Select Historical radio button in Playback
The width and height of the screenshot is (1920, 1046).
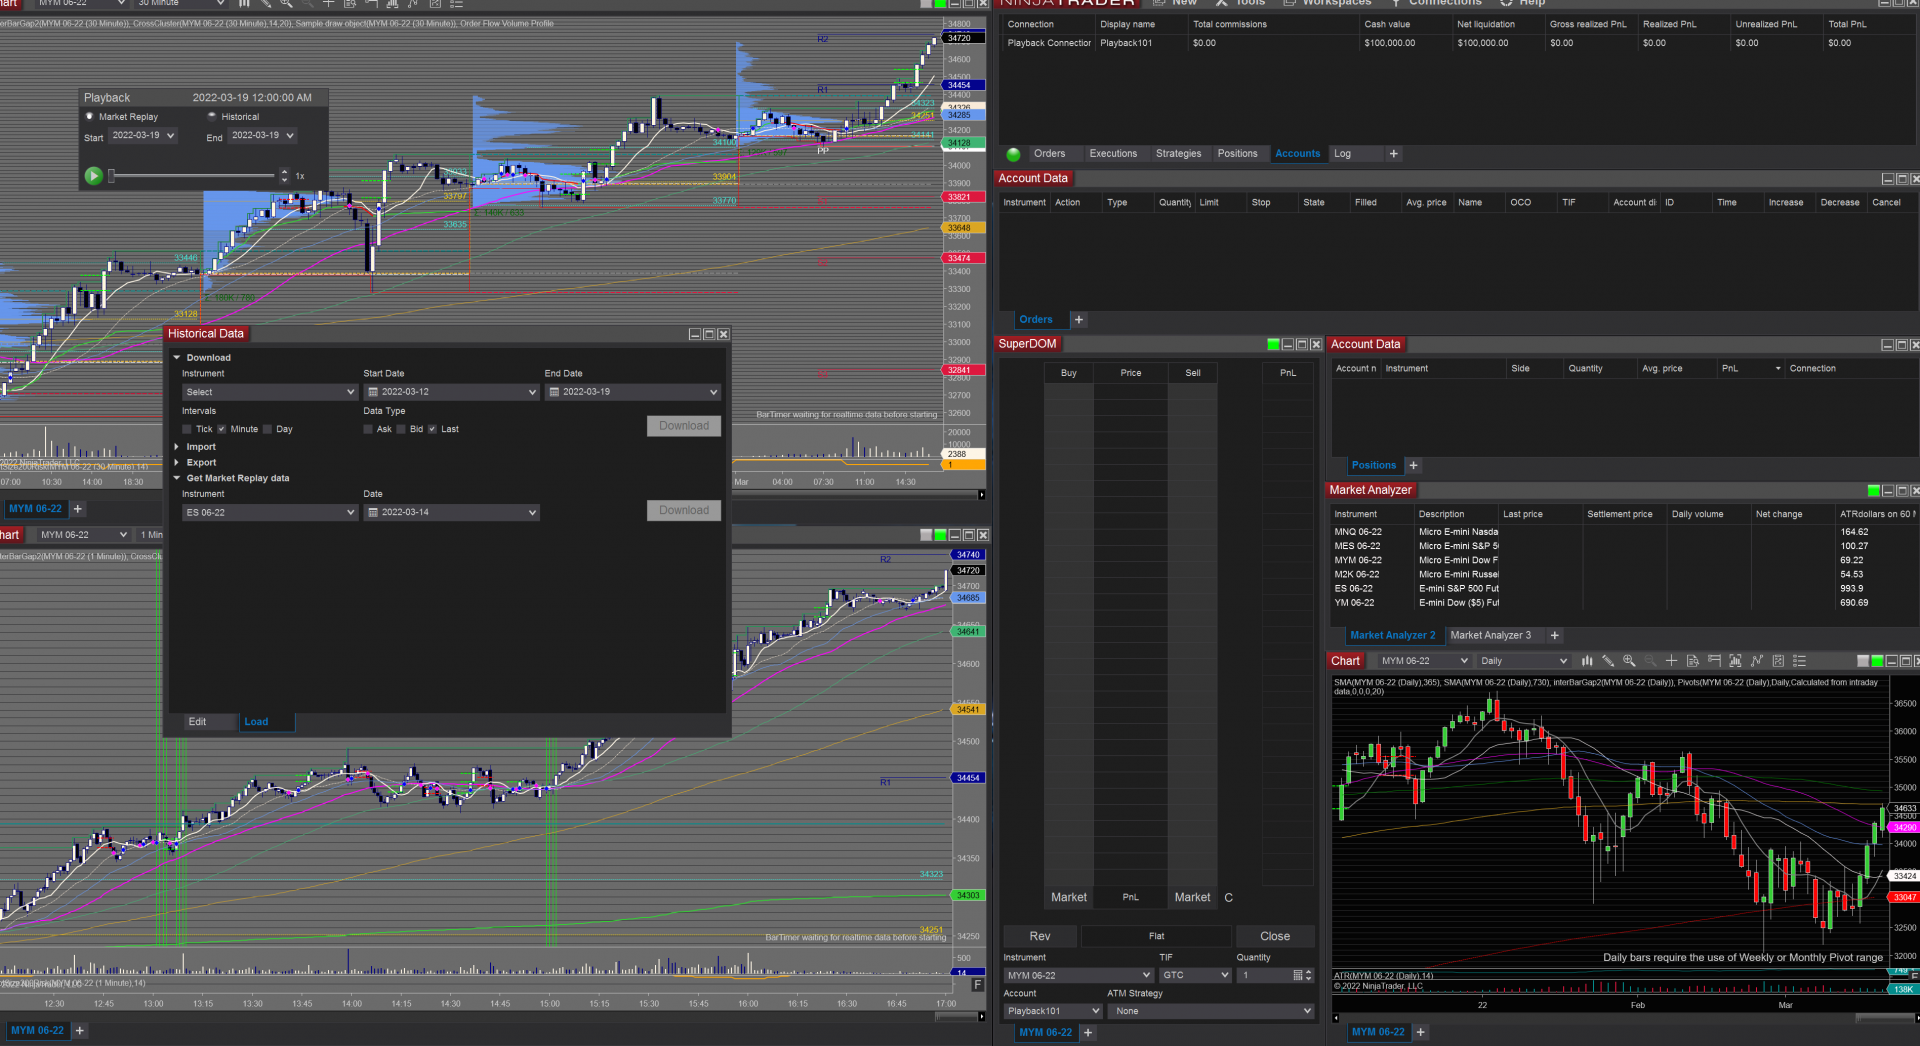click(x=212, y=116)
